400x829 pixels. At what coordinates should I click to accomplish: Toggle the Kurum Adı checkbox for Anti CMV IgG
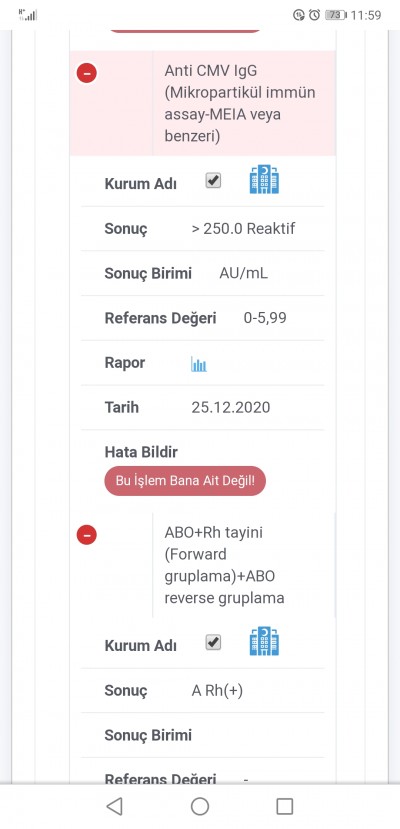pos(213,181)
